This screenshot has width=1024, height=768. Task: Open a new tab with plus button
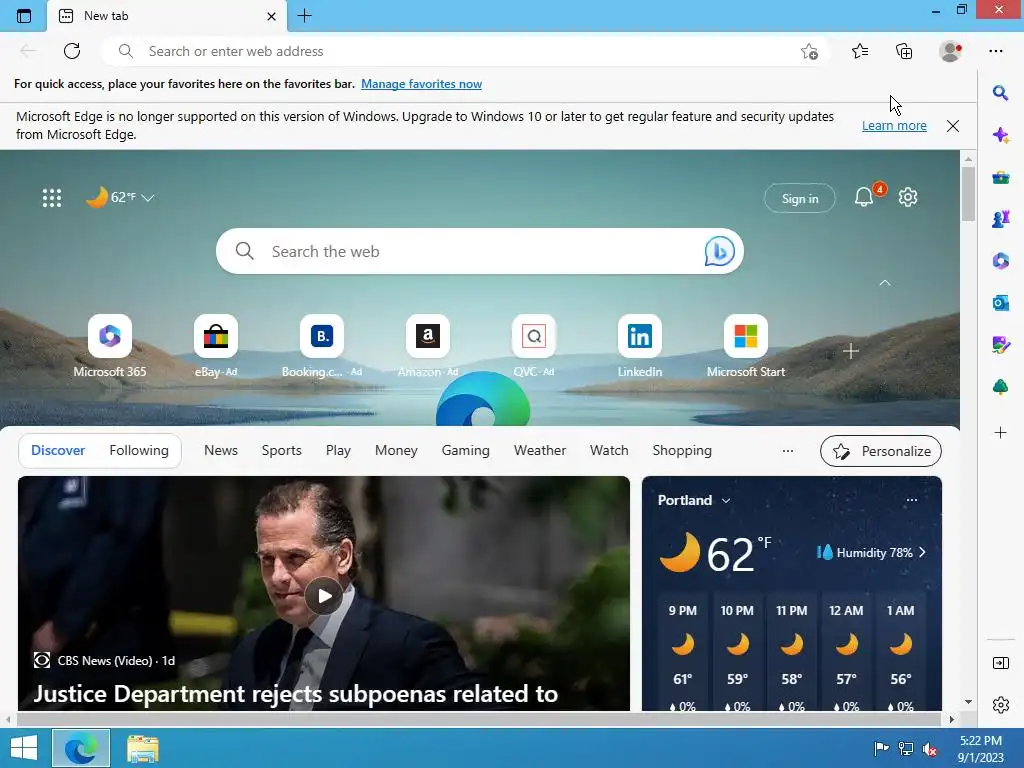(304, 16)
